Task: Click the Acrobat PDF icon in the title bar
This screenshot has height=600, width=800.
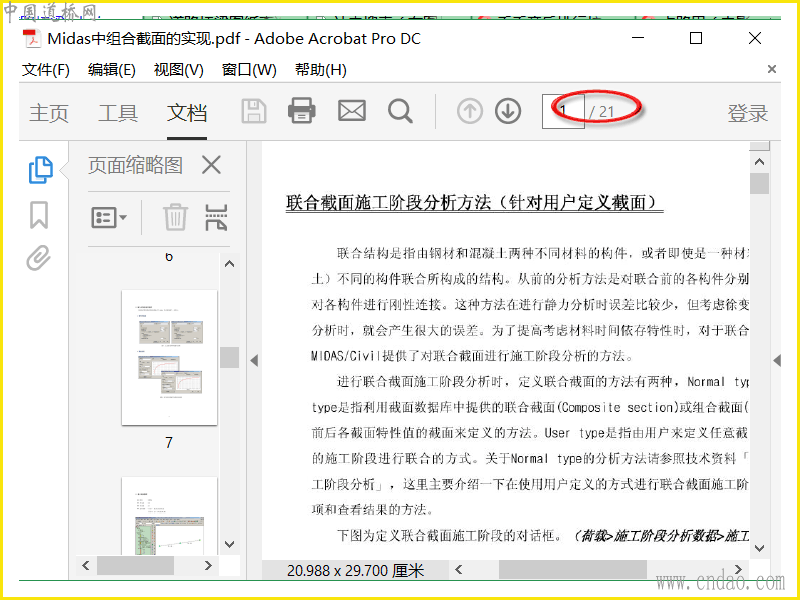Action: pos(32,39)
